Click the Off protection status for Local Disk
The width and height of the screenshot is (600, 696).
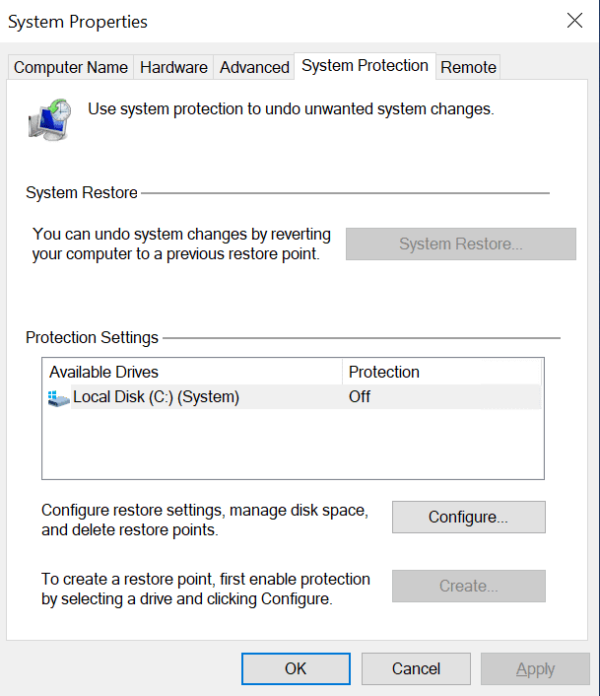pyautogui.click(x=360, y=397)
